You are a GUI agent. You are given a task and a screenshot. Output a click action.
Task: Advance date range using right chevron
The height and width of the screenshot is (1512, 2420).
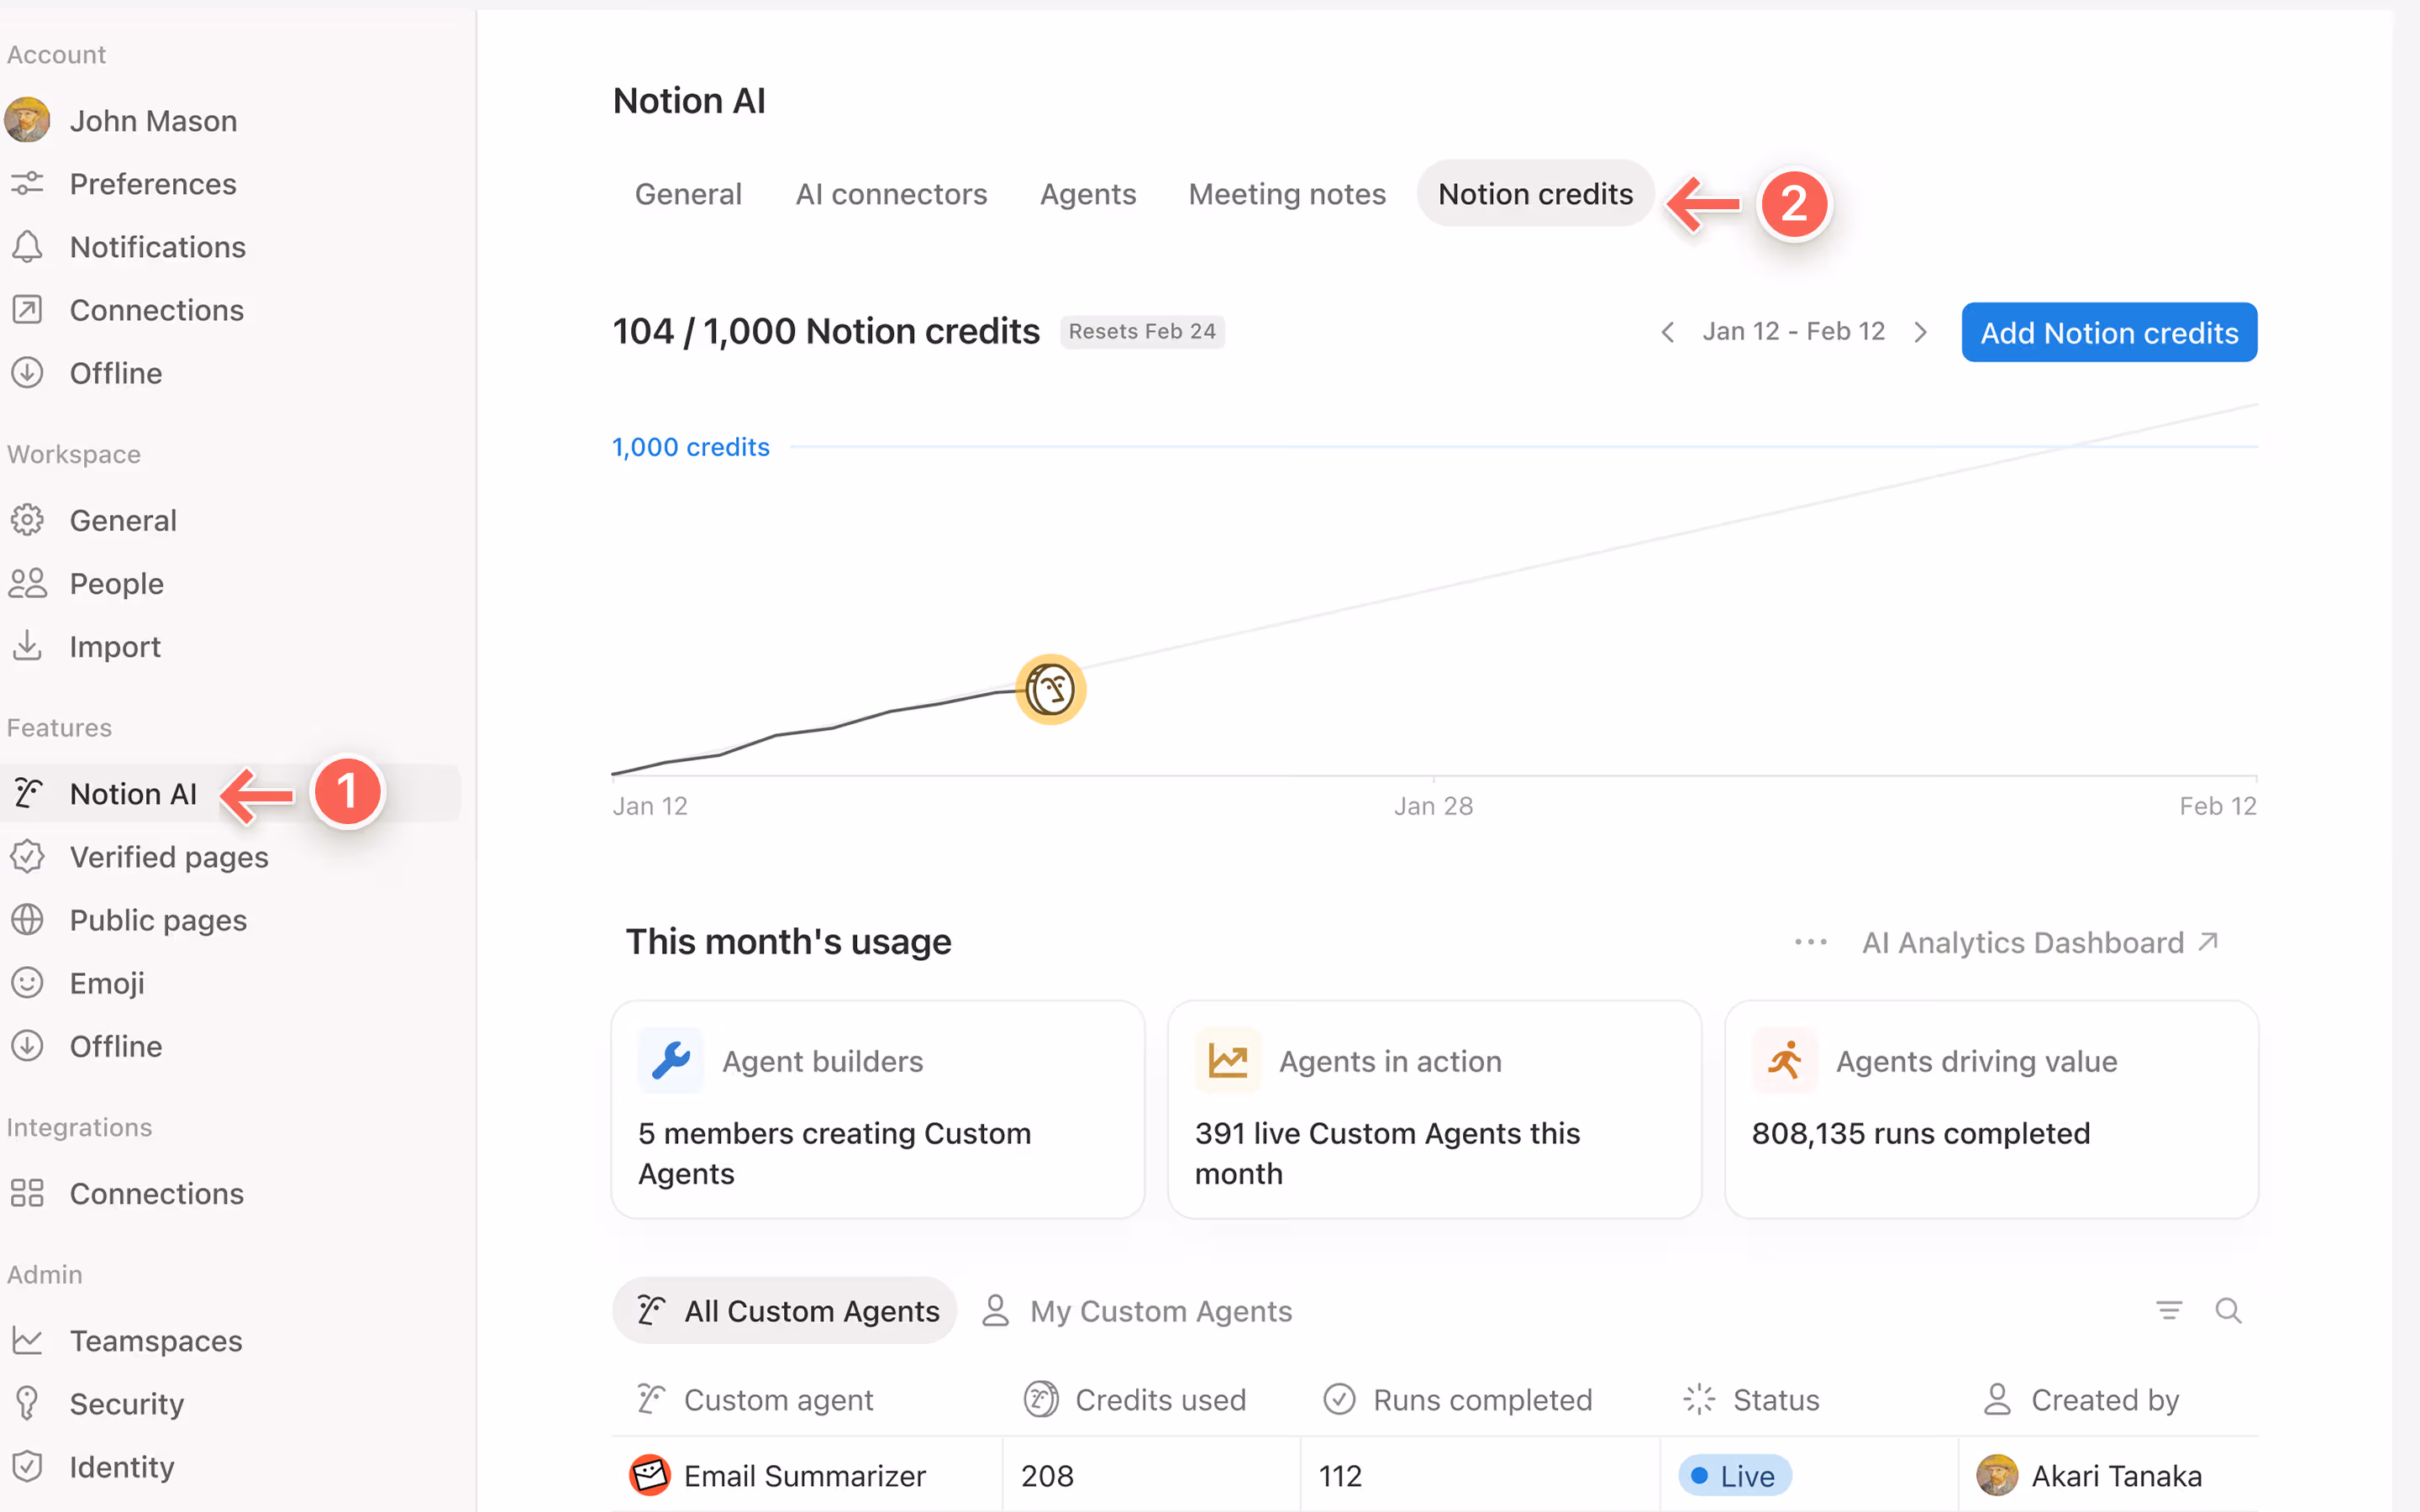pyautogui.click(x=1921, y=331)
